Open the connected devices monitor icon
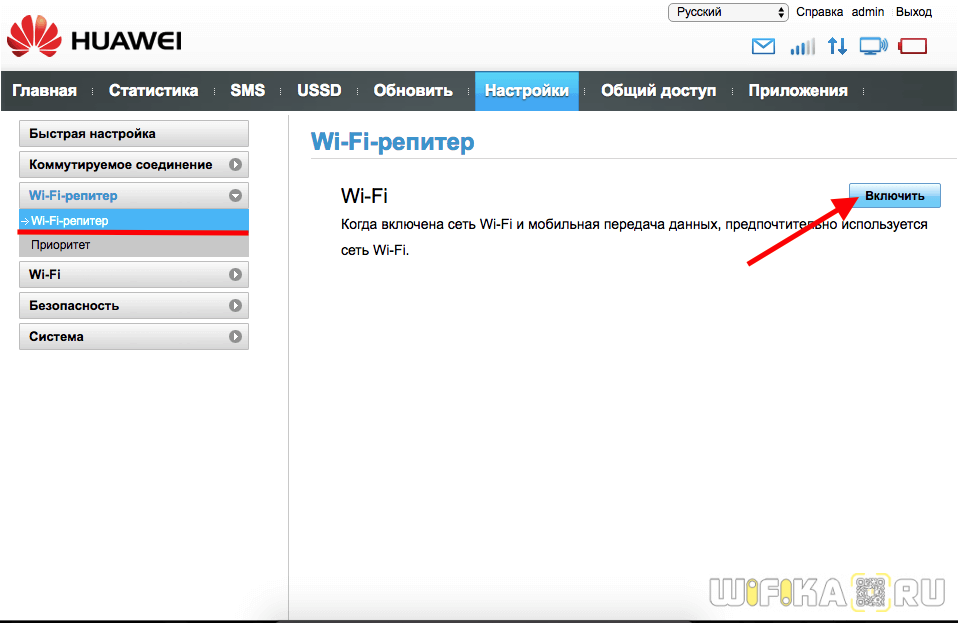 coord(874,46)
